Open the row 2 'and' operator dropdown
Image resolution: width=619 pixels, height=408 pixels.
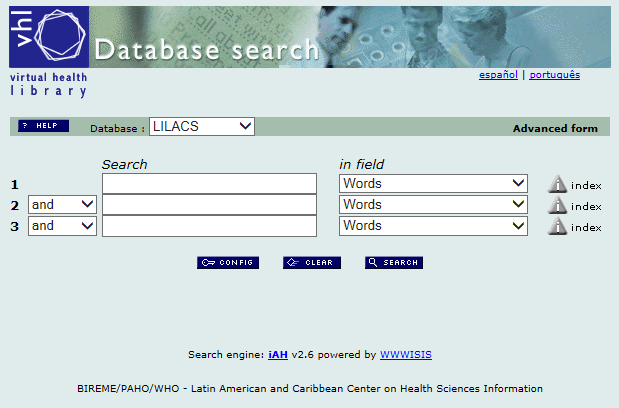tap(62, 204)
